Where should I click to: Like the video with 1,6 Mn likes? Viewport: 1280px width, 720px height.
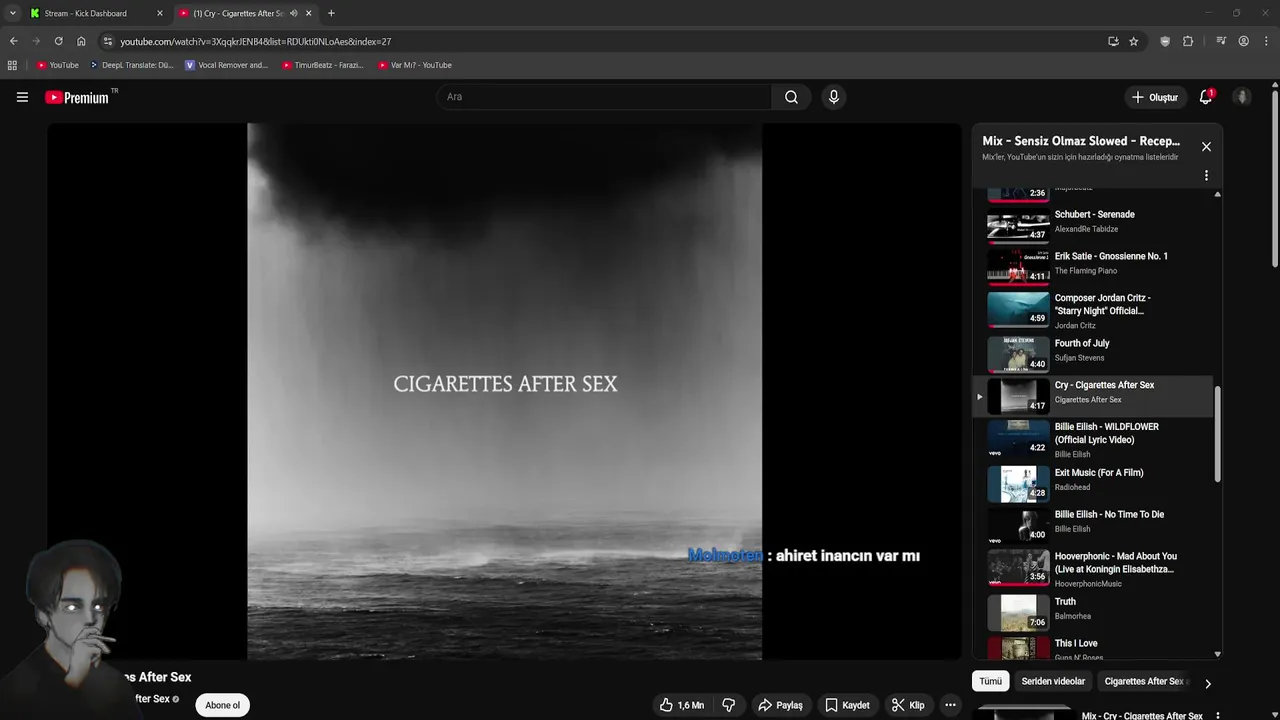tap(681, 705)
